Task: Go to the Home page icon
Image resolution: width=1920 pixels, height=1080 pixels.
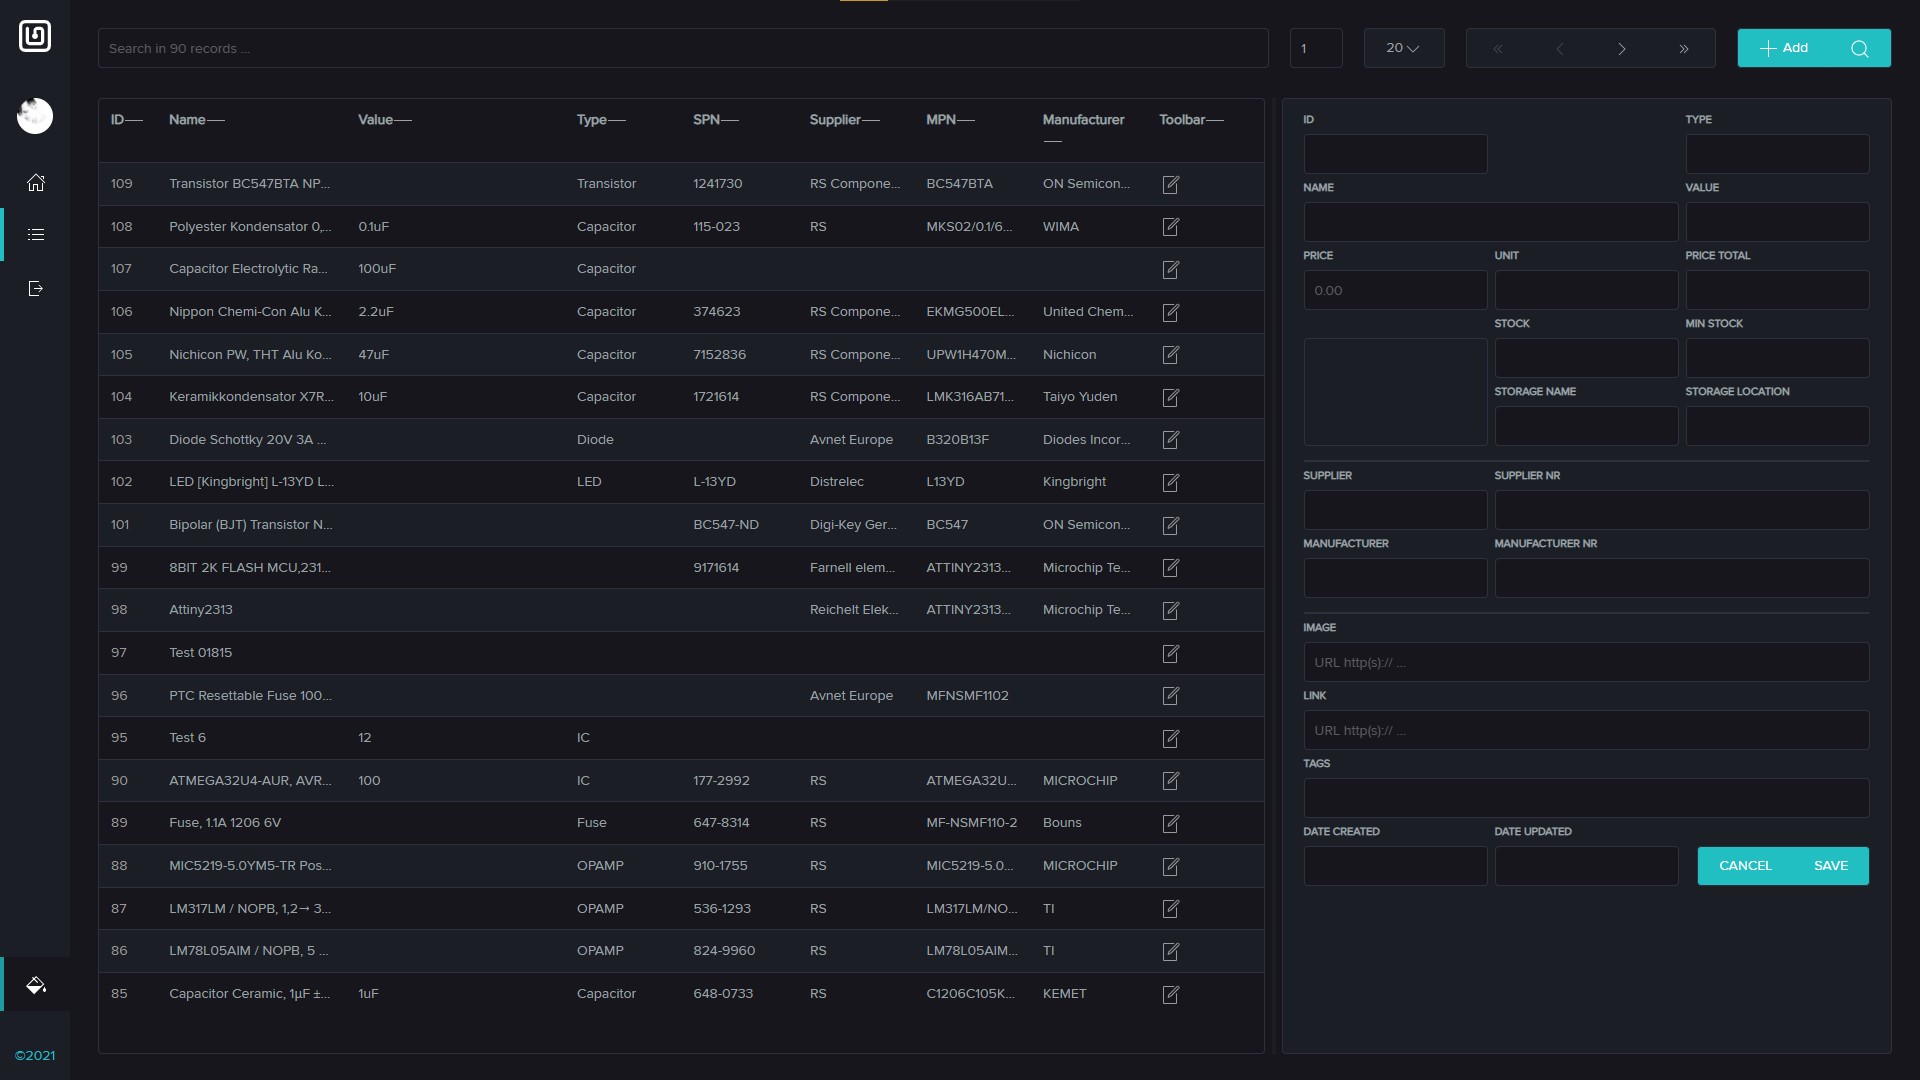Action: pyautogui.click(x=36, y=182)
